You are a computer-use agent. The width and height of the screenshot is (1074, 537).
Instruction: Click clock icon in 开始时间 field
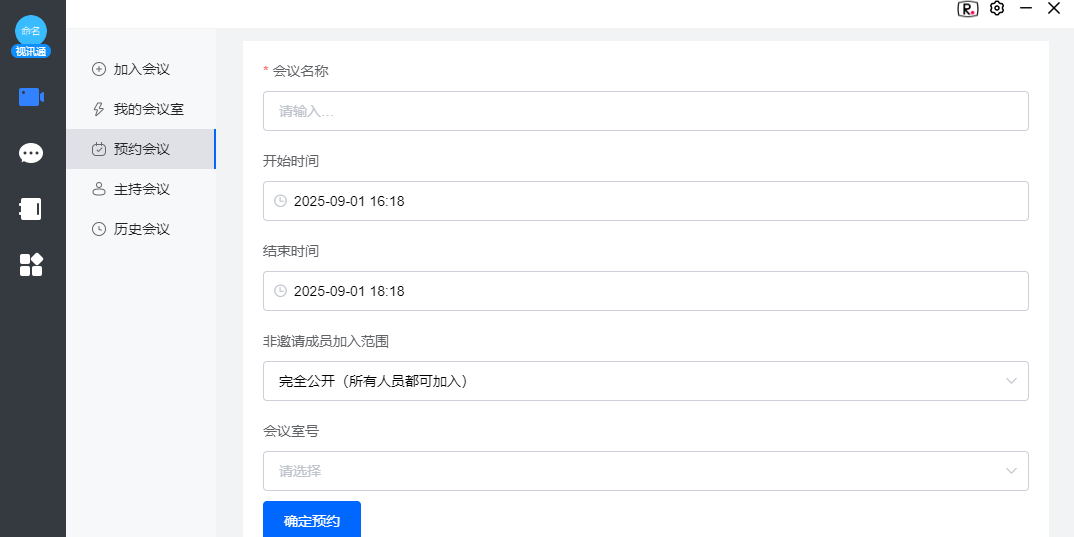click(x=280, y=201)
